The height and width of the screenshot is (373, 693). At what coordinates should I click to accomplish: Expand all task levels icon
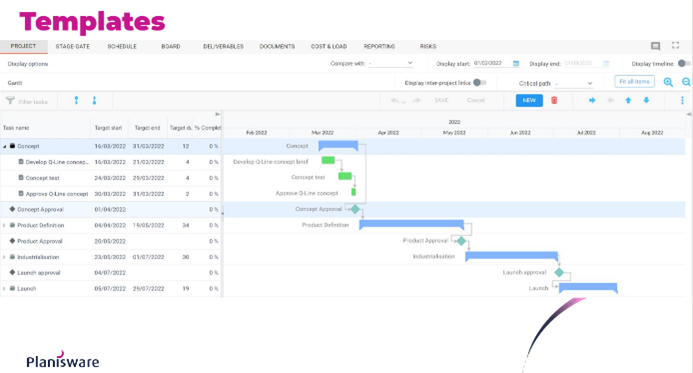click(76, 101)
